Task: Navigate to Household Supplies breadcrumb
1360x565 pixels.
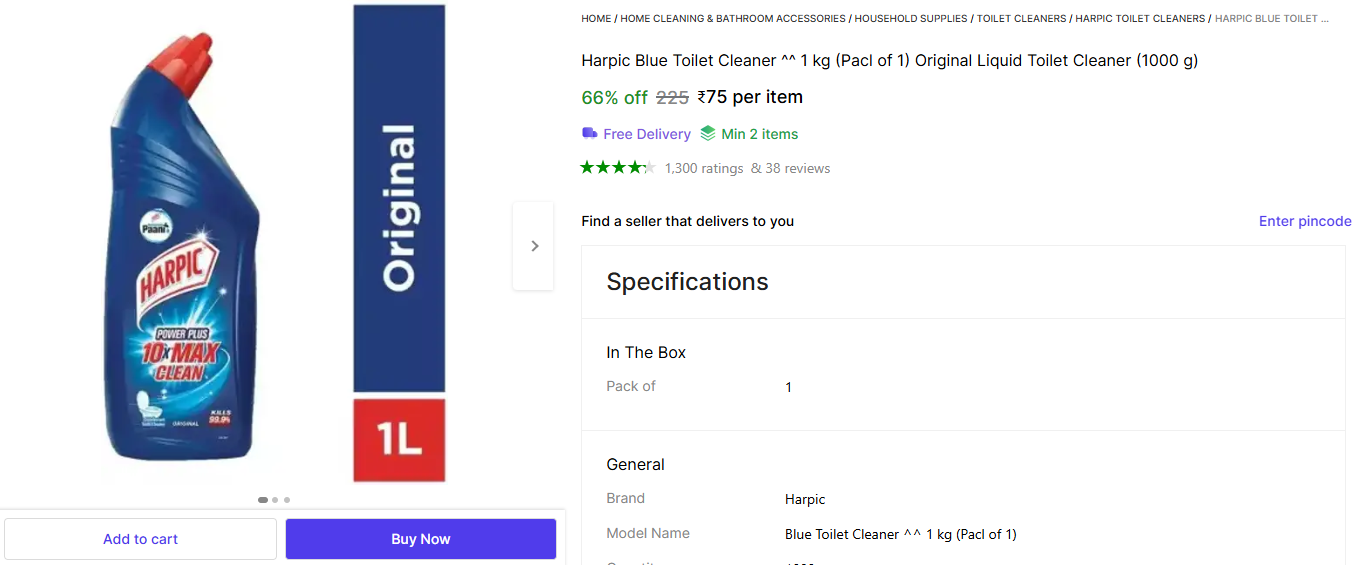Action: point(911,19)
